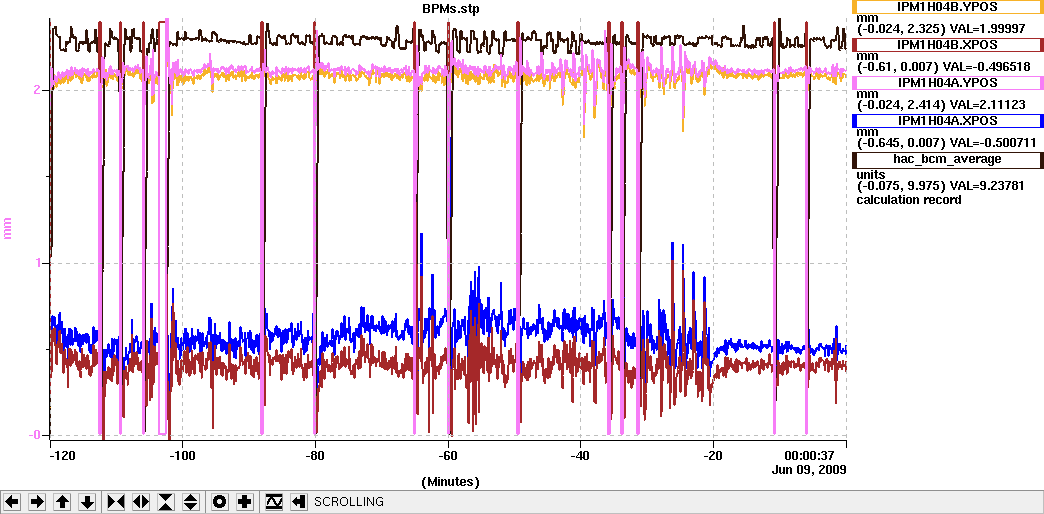Viewport: 1044px width, 514px height.
Task: Click the -60 tick label on time axis
Action: [447, 456]
